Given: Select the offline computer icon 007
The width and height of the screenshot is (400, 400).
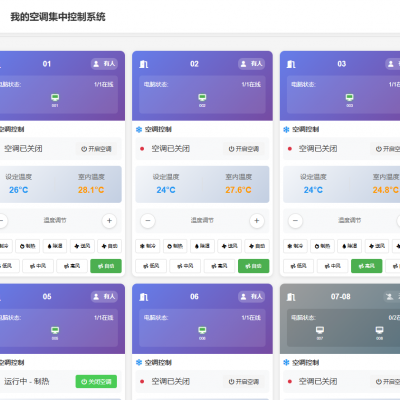Looking at the screenshot, I should coord(320,330).
